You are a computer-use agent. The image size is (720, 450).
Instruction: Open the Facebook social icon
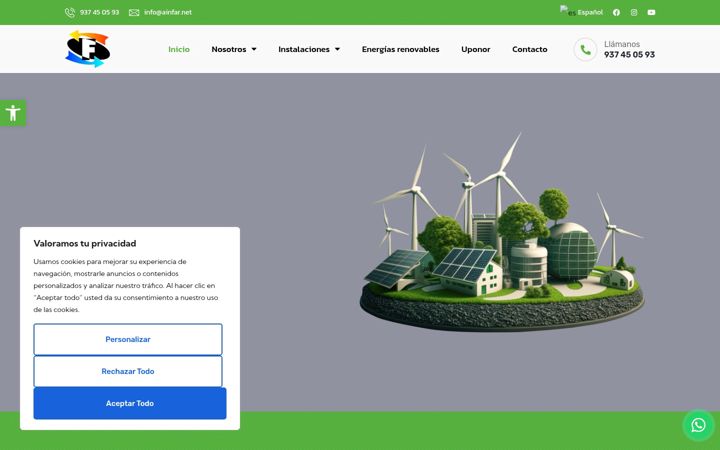(616, 12)
